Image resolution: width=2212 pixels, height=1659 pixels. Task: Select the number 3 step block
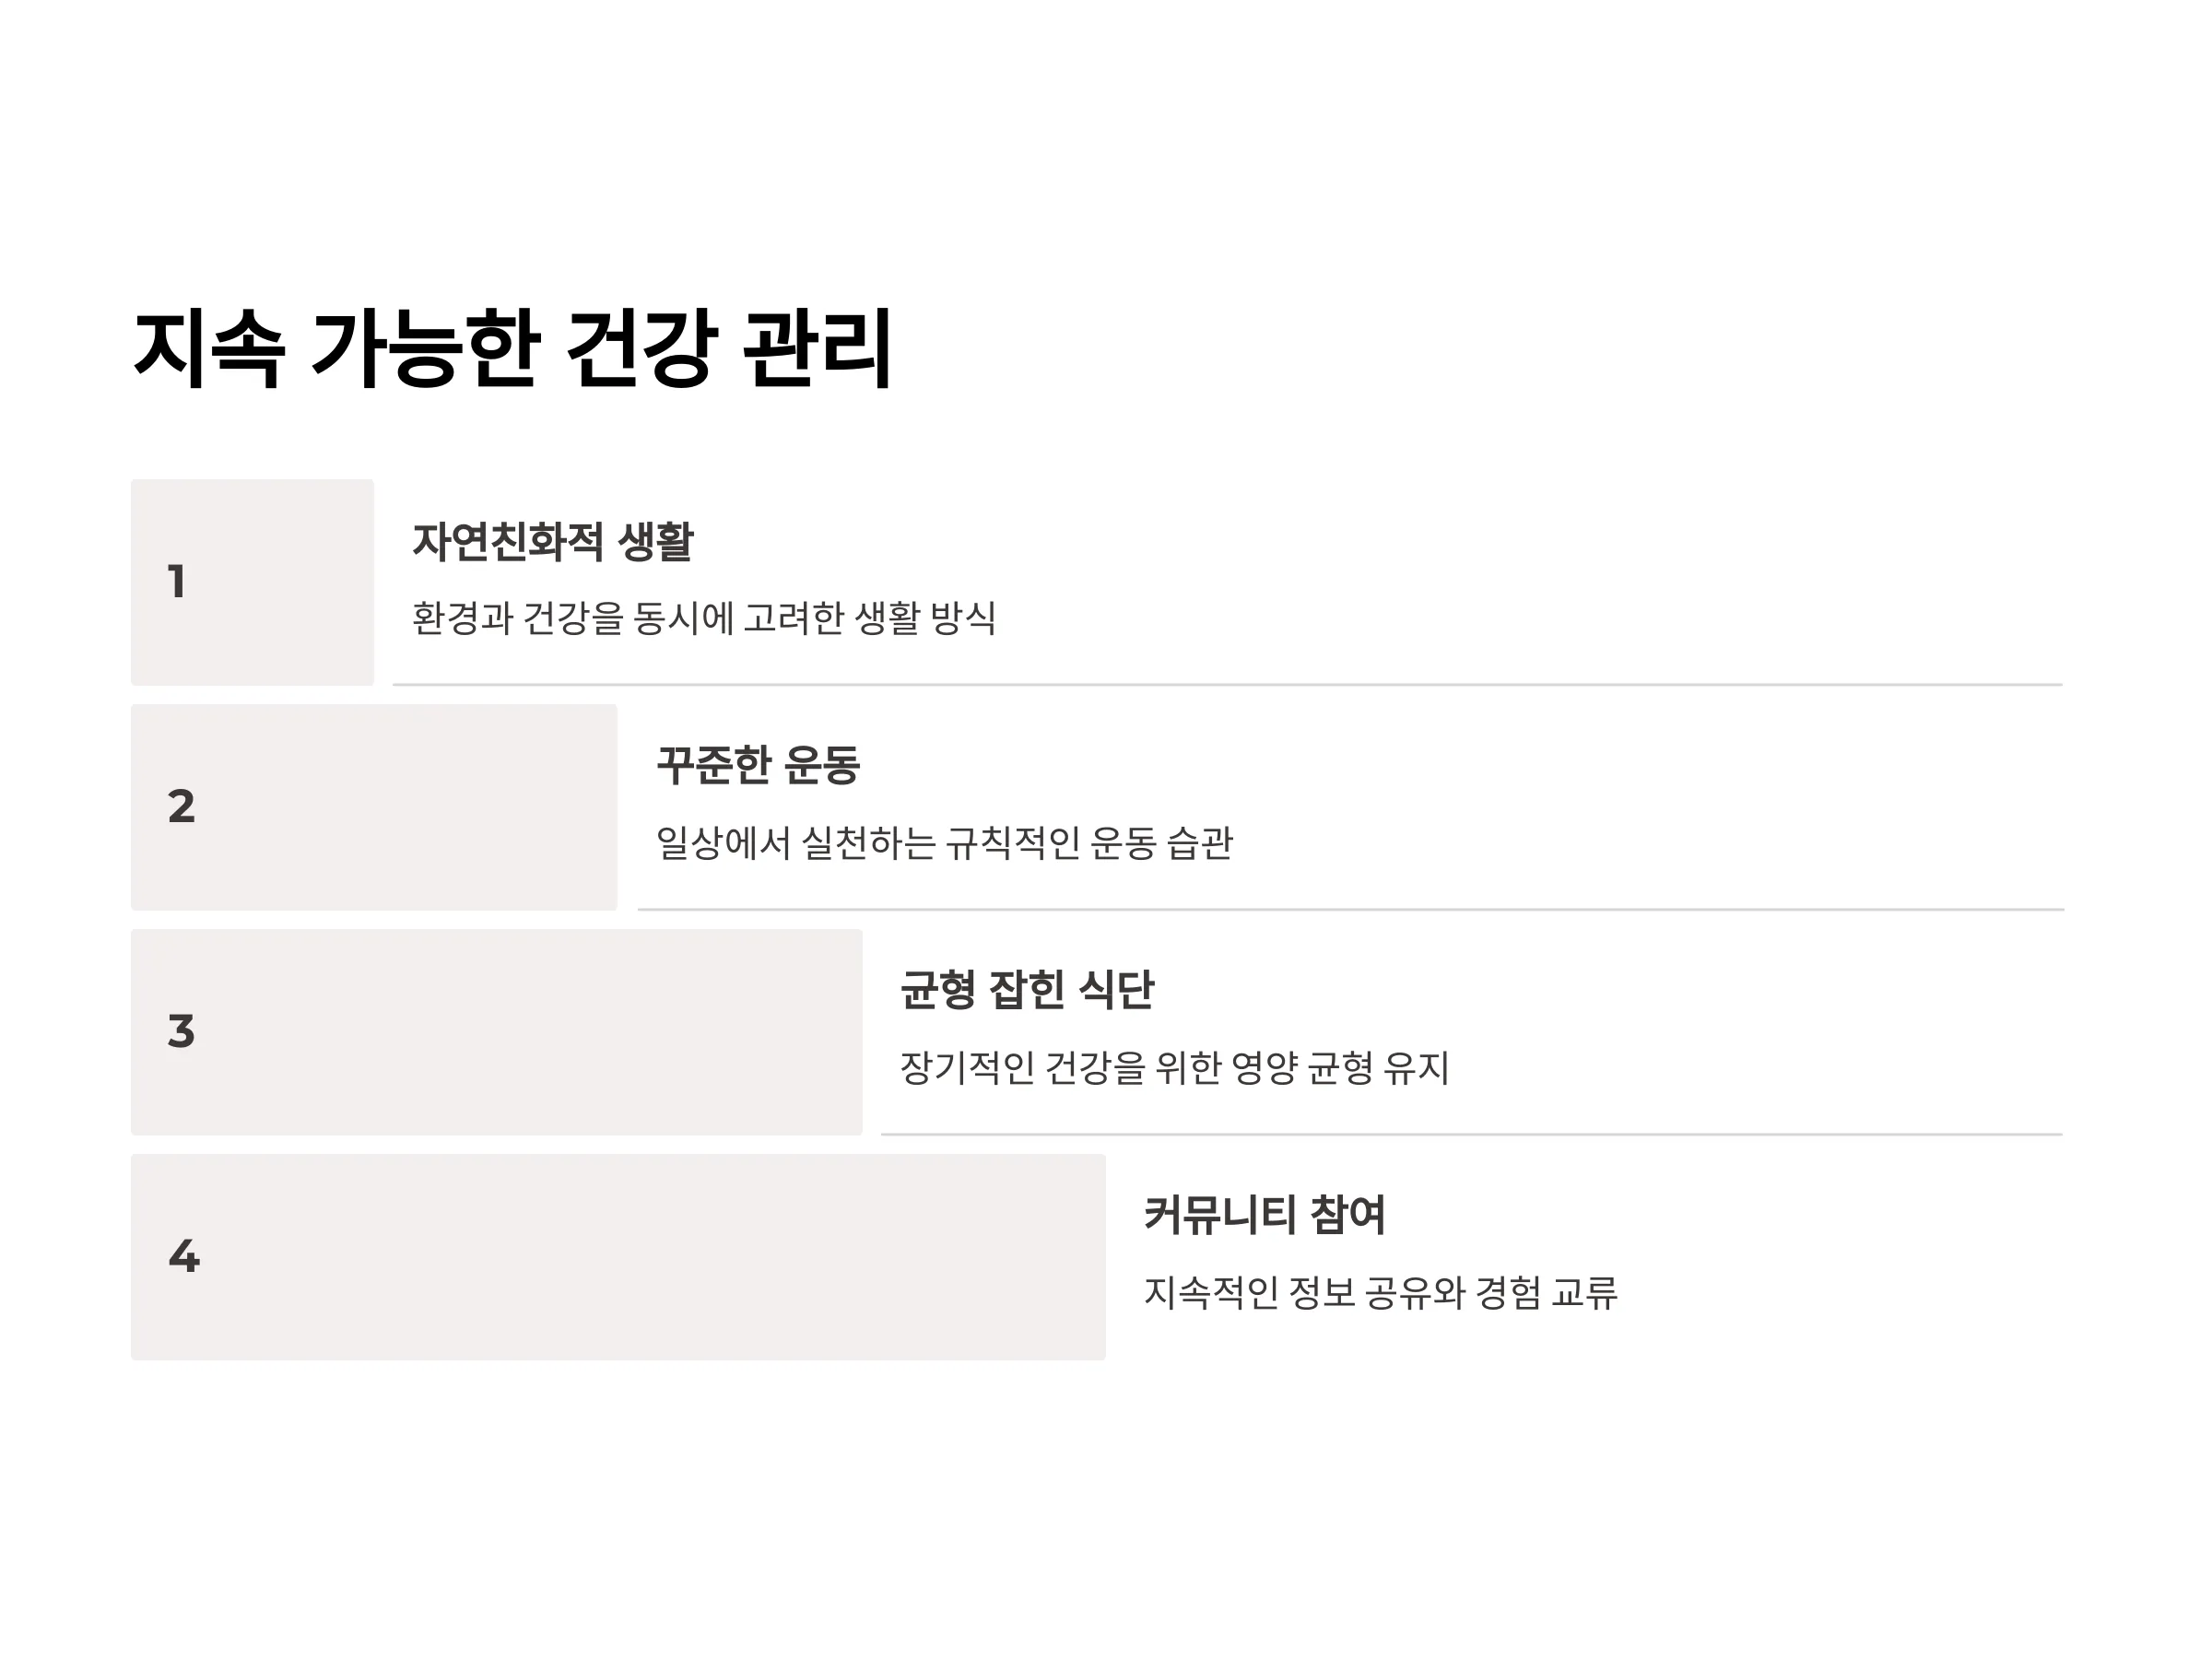pyautogui.click(x=496, y=1032)
